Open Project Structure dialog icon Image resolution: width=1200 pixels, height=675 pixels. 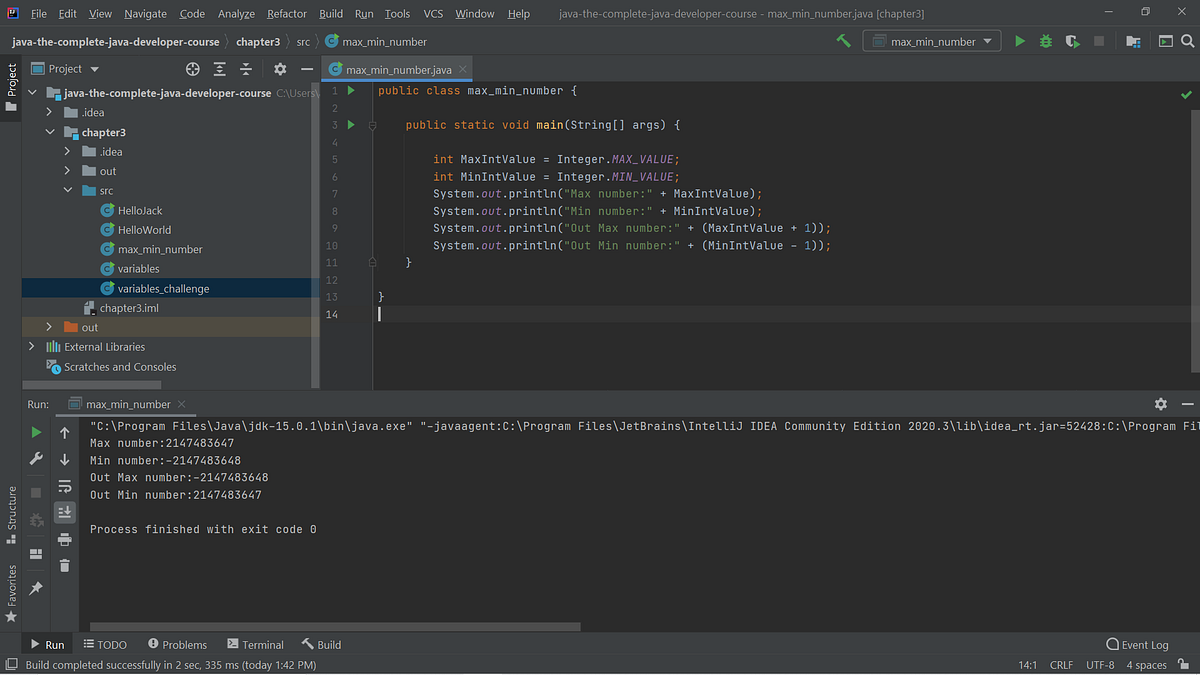[x=1133, y=41]
